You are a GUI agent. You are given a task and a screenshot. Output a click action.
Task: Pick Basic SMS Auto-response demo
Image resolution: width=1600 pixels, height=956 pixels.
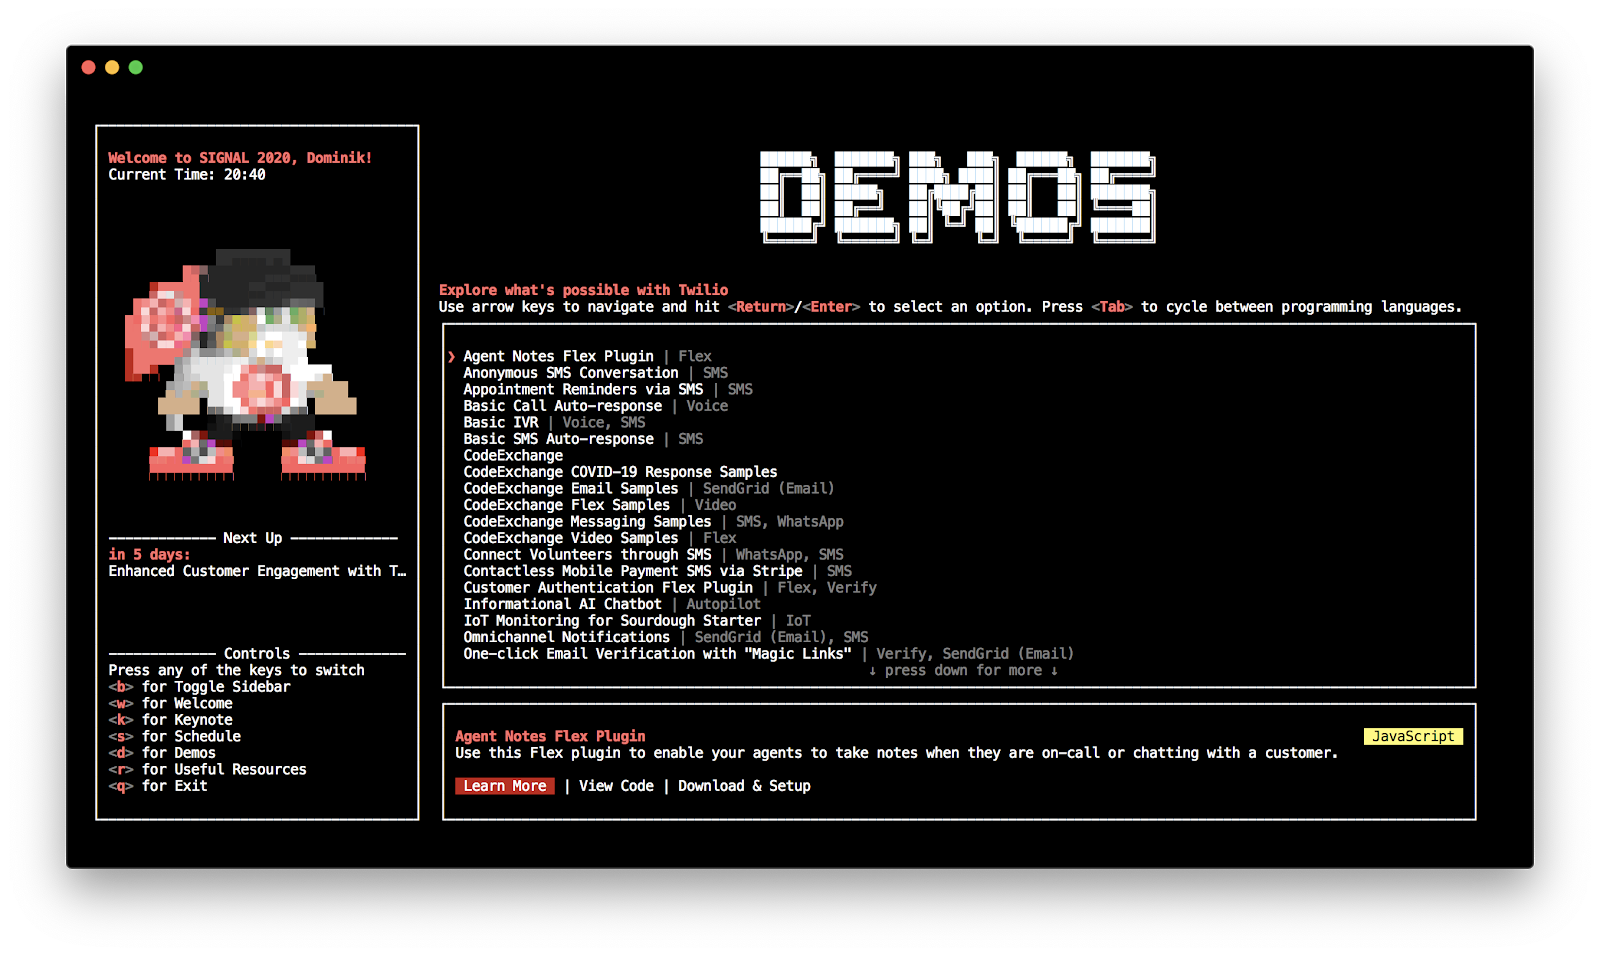[583, 439]
